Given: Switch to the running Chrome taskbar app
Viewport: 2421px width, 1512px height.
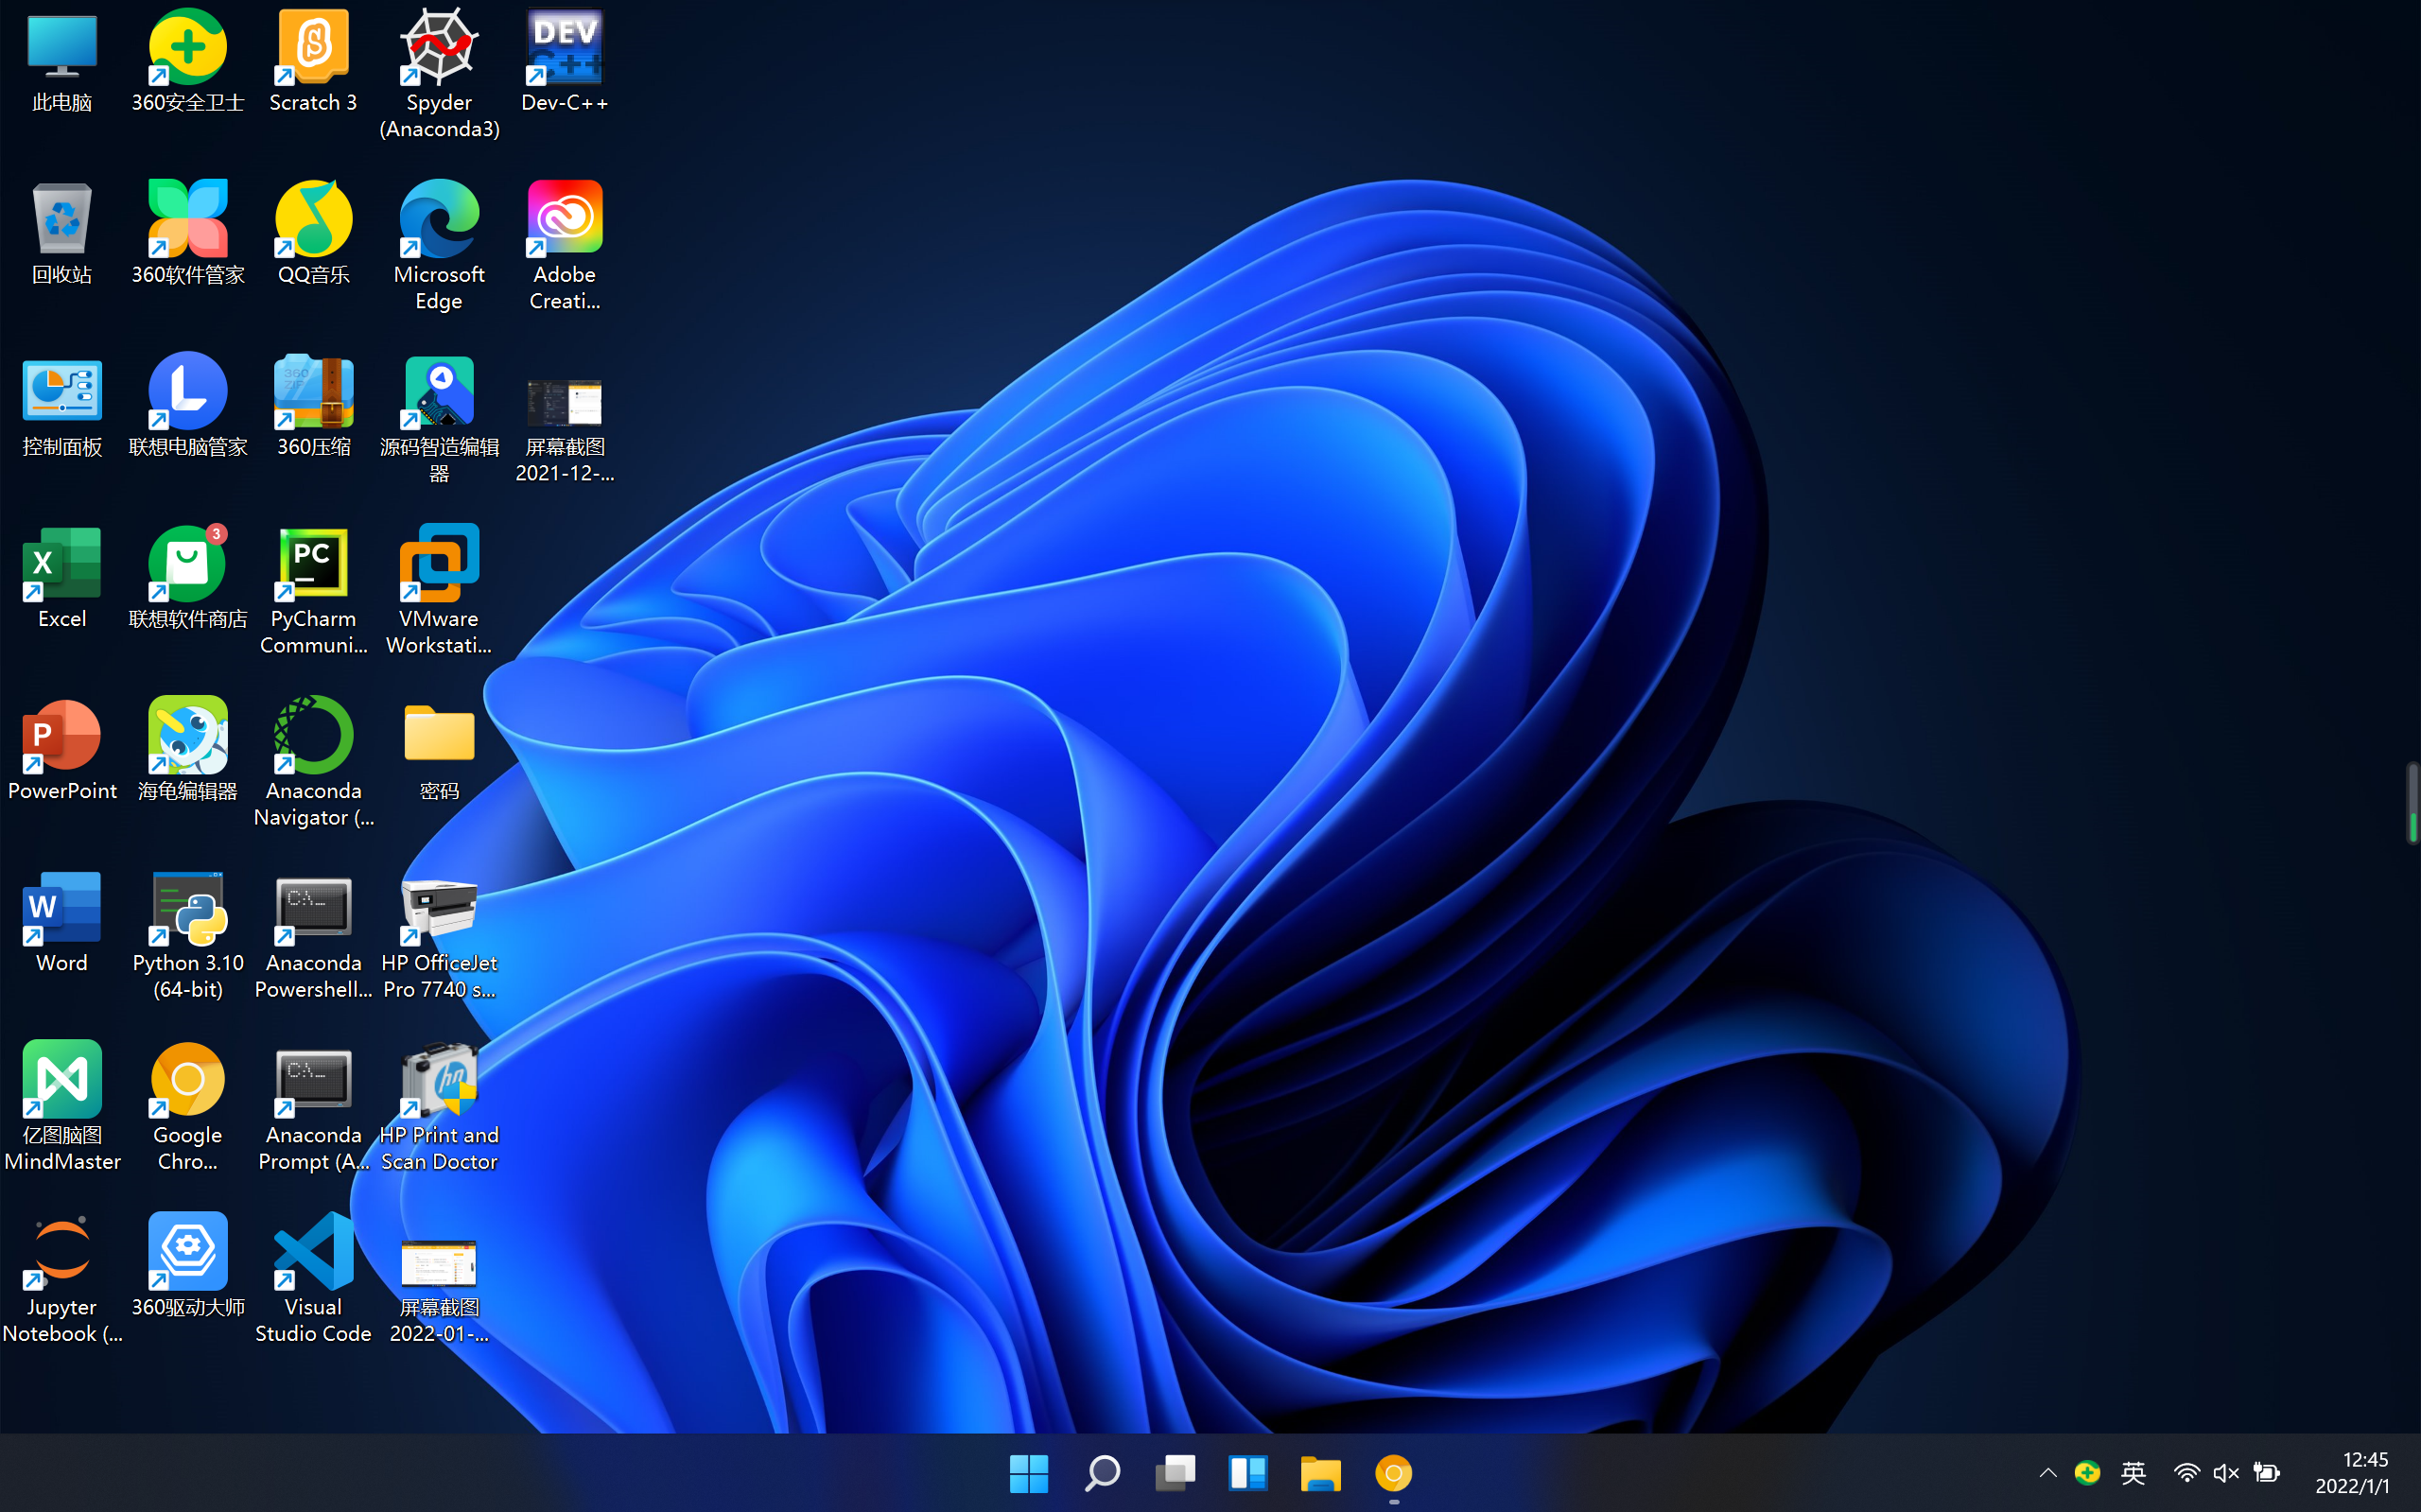Looking at the screenshot, I should pyautogui.click(x=1394, y=1473).
